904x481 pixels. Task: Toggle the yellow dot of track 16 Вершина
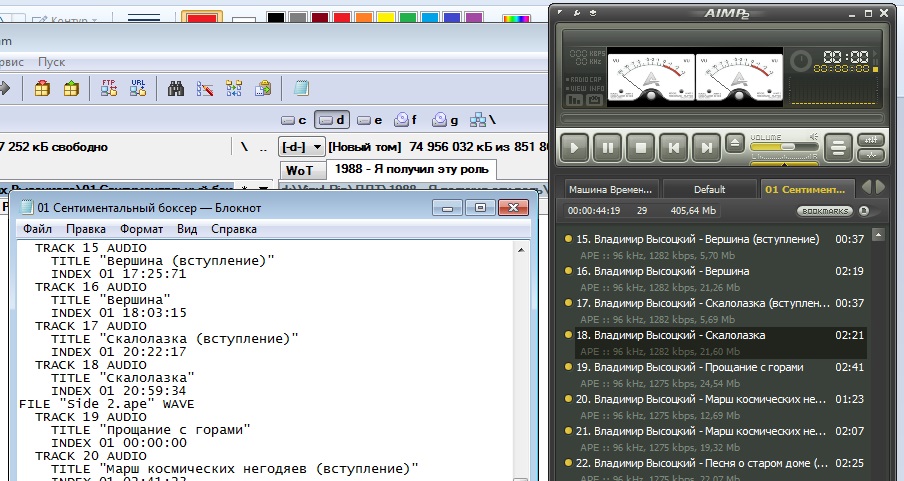pos(568,271)
